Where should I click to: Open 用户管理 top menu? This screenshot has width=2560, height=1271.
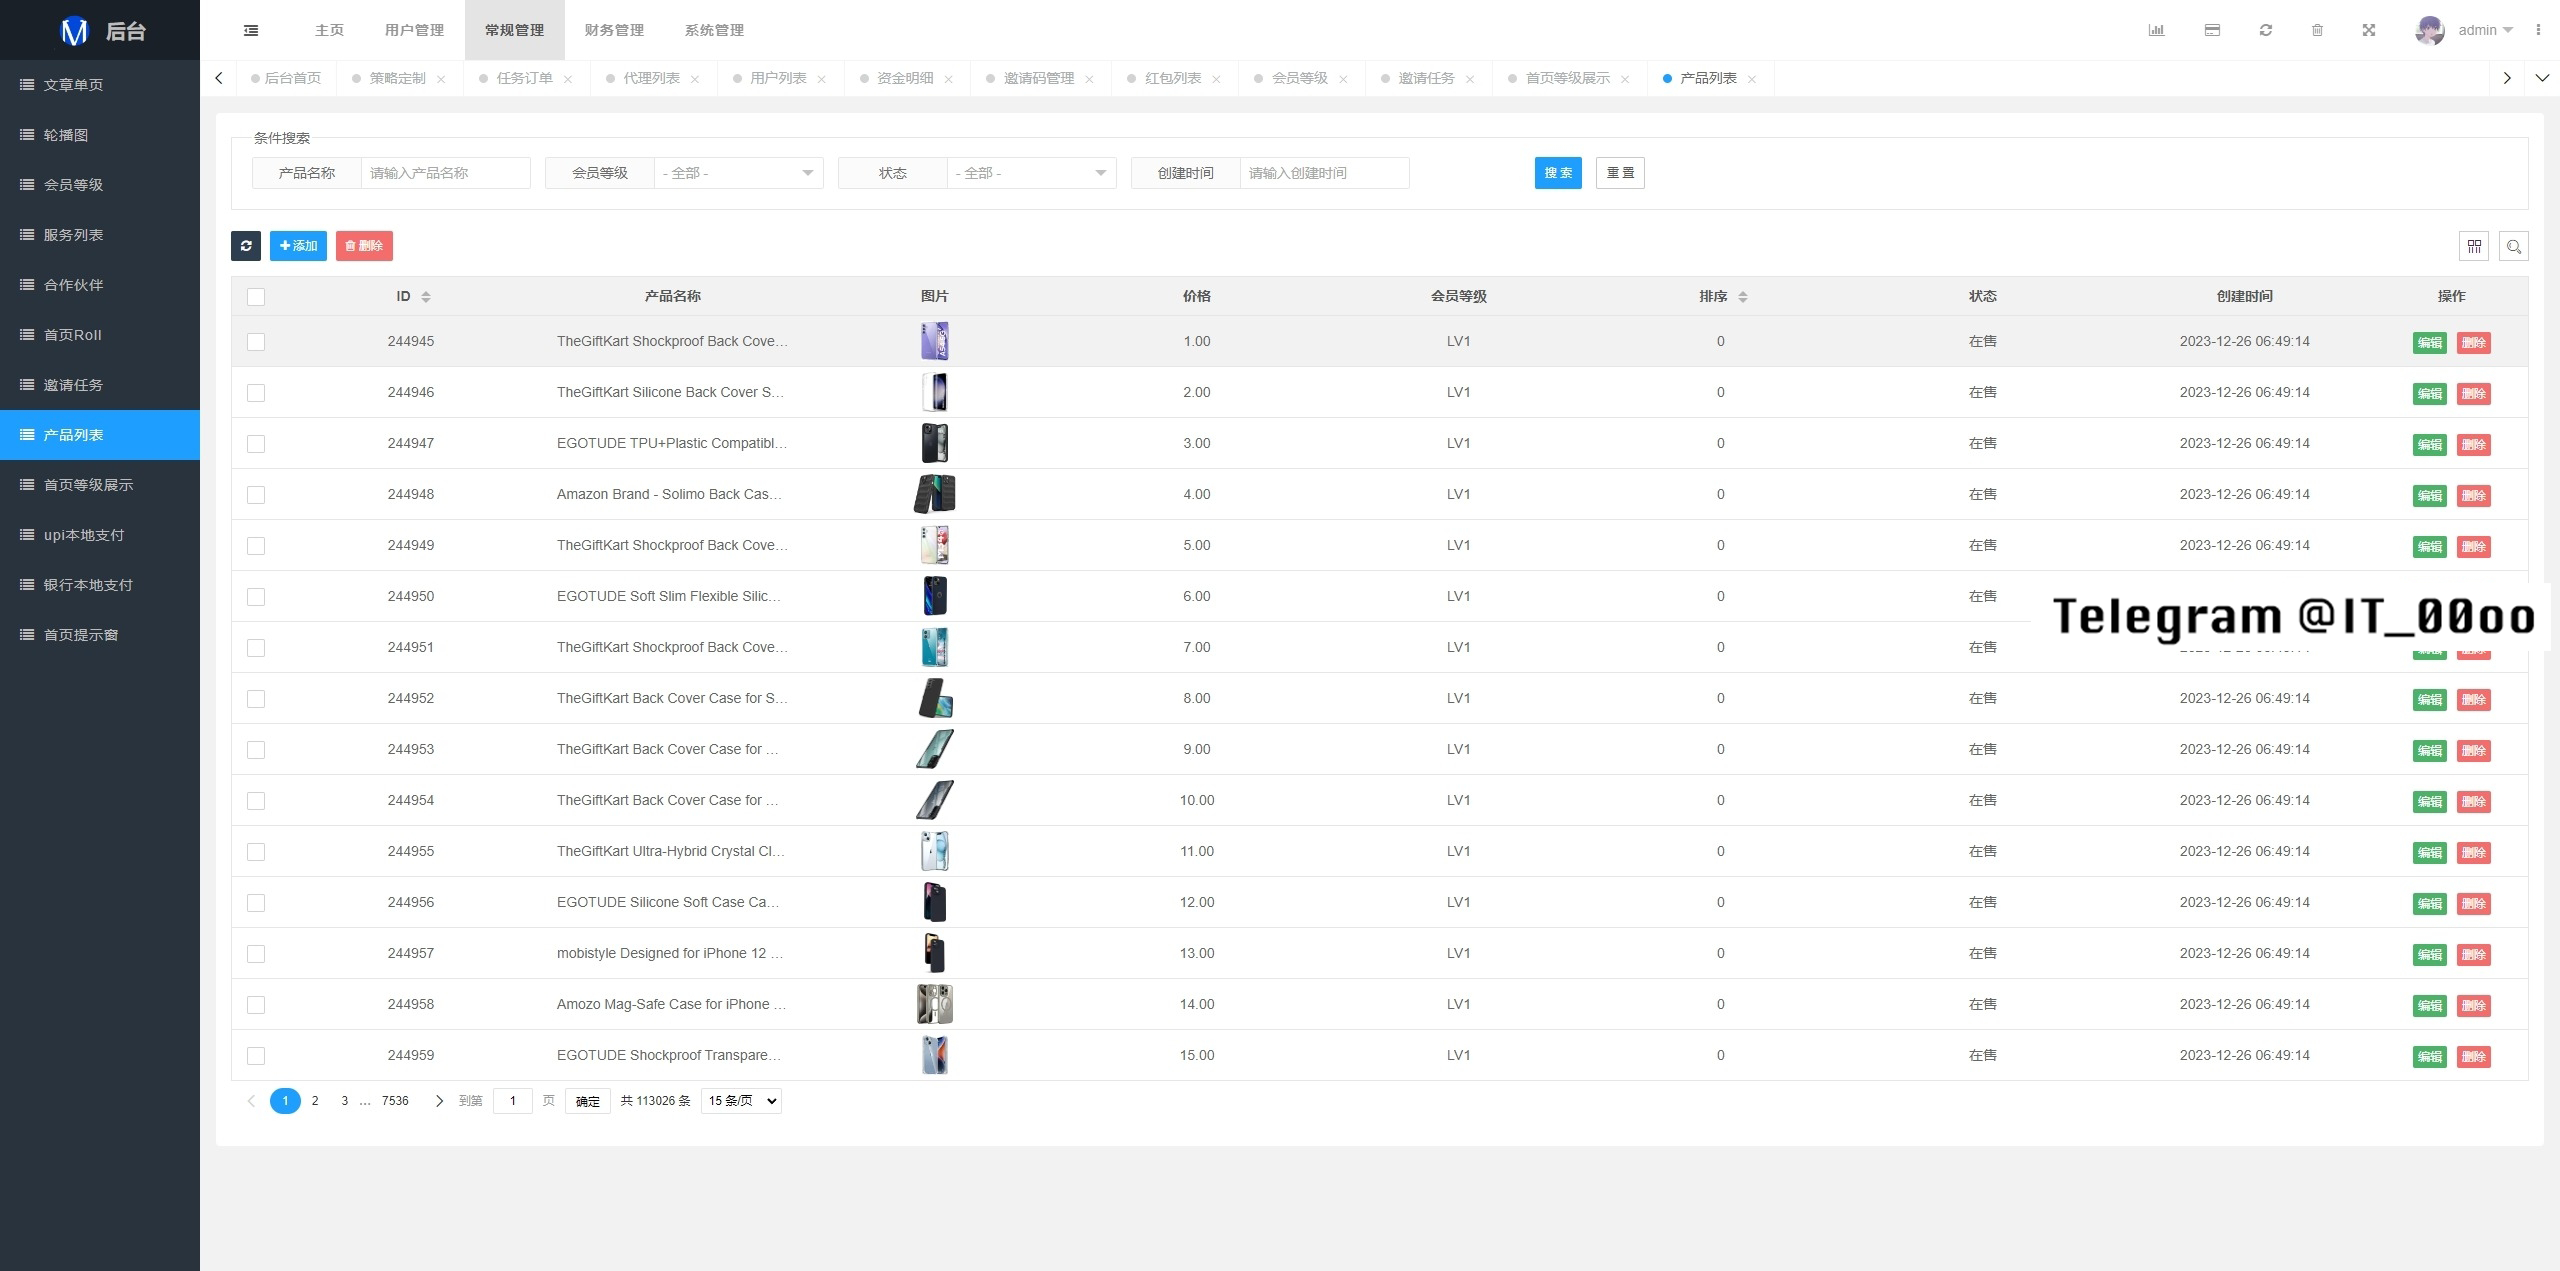click(x=415, y=30)
